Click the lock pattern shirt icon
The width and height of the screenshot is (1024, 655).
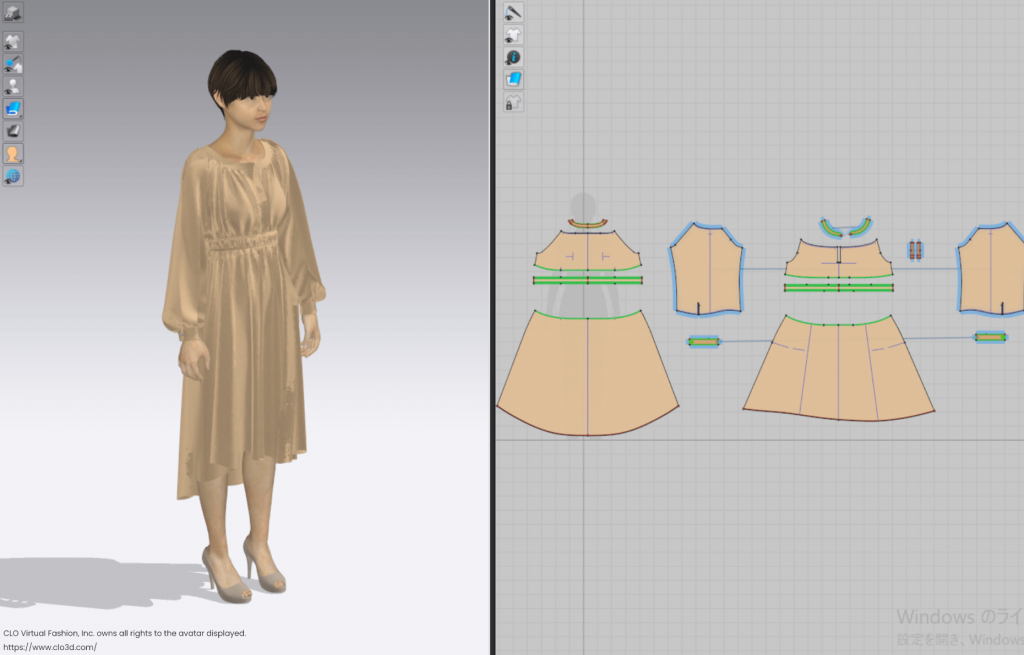point(513,102)
